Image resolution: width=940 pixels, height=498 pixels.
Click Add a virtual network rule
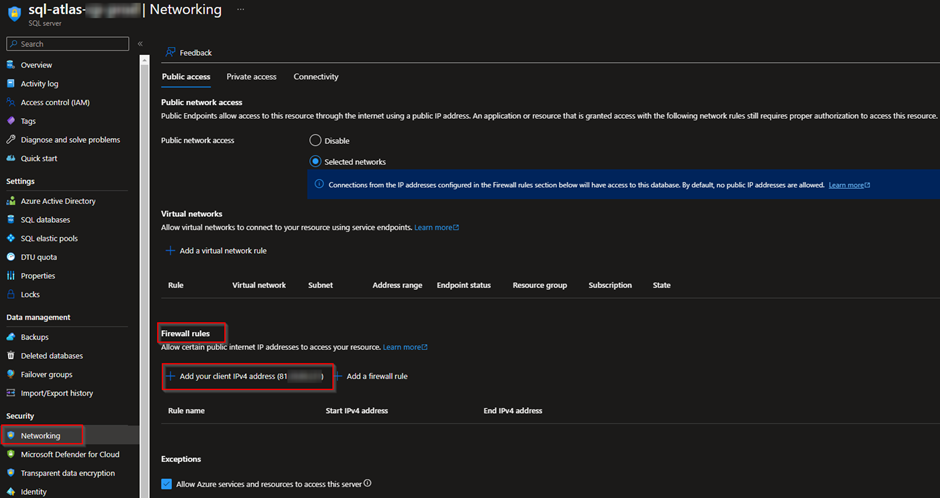pos(222,250)
